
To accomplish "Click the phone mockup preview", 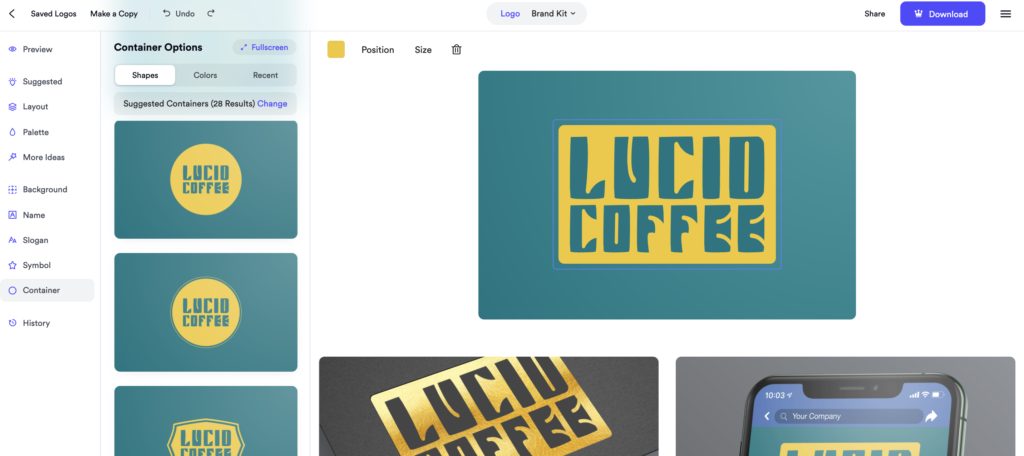I will click(845, 406).
